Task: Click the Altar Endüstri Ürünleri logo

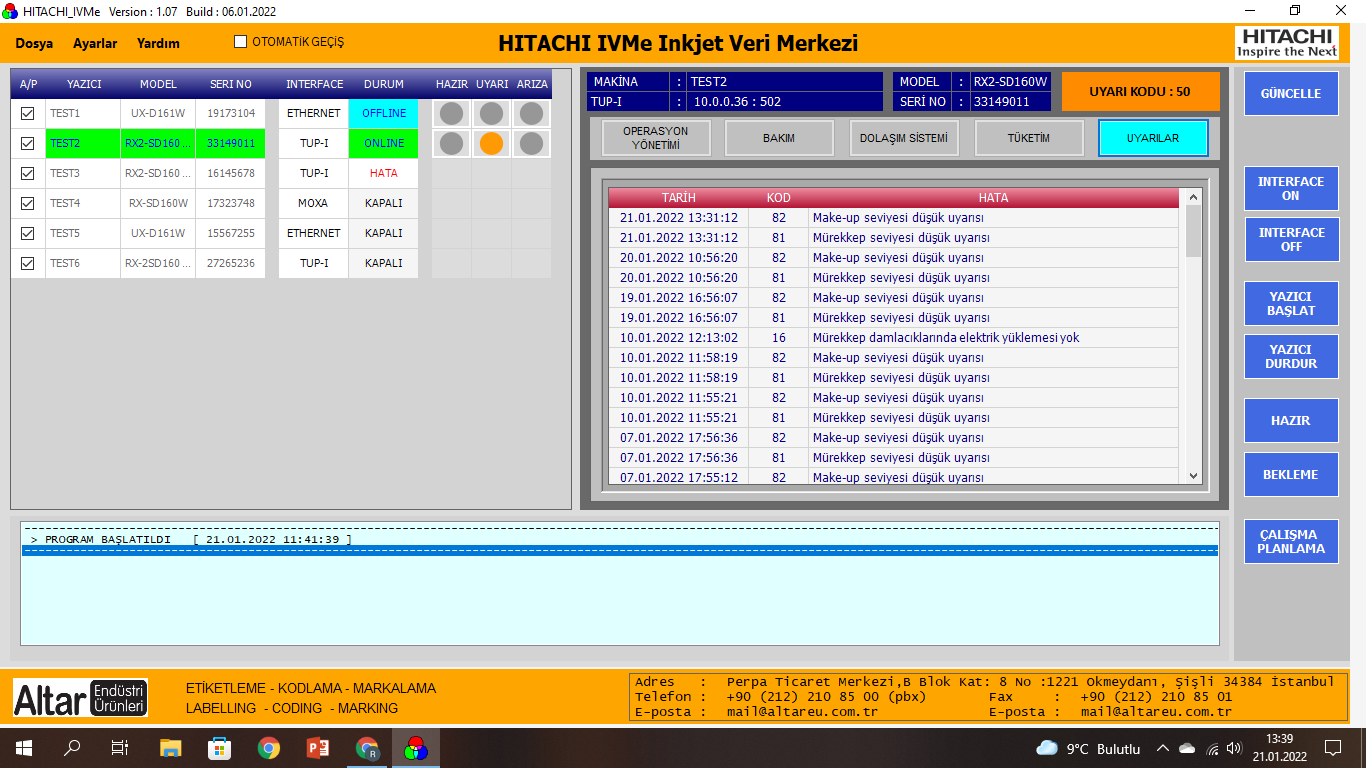Action: (81, 698)
